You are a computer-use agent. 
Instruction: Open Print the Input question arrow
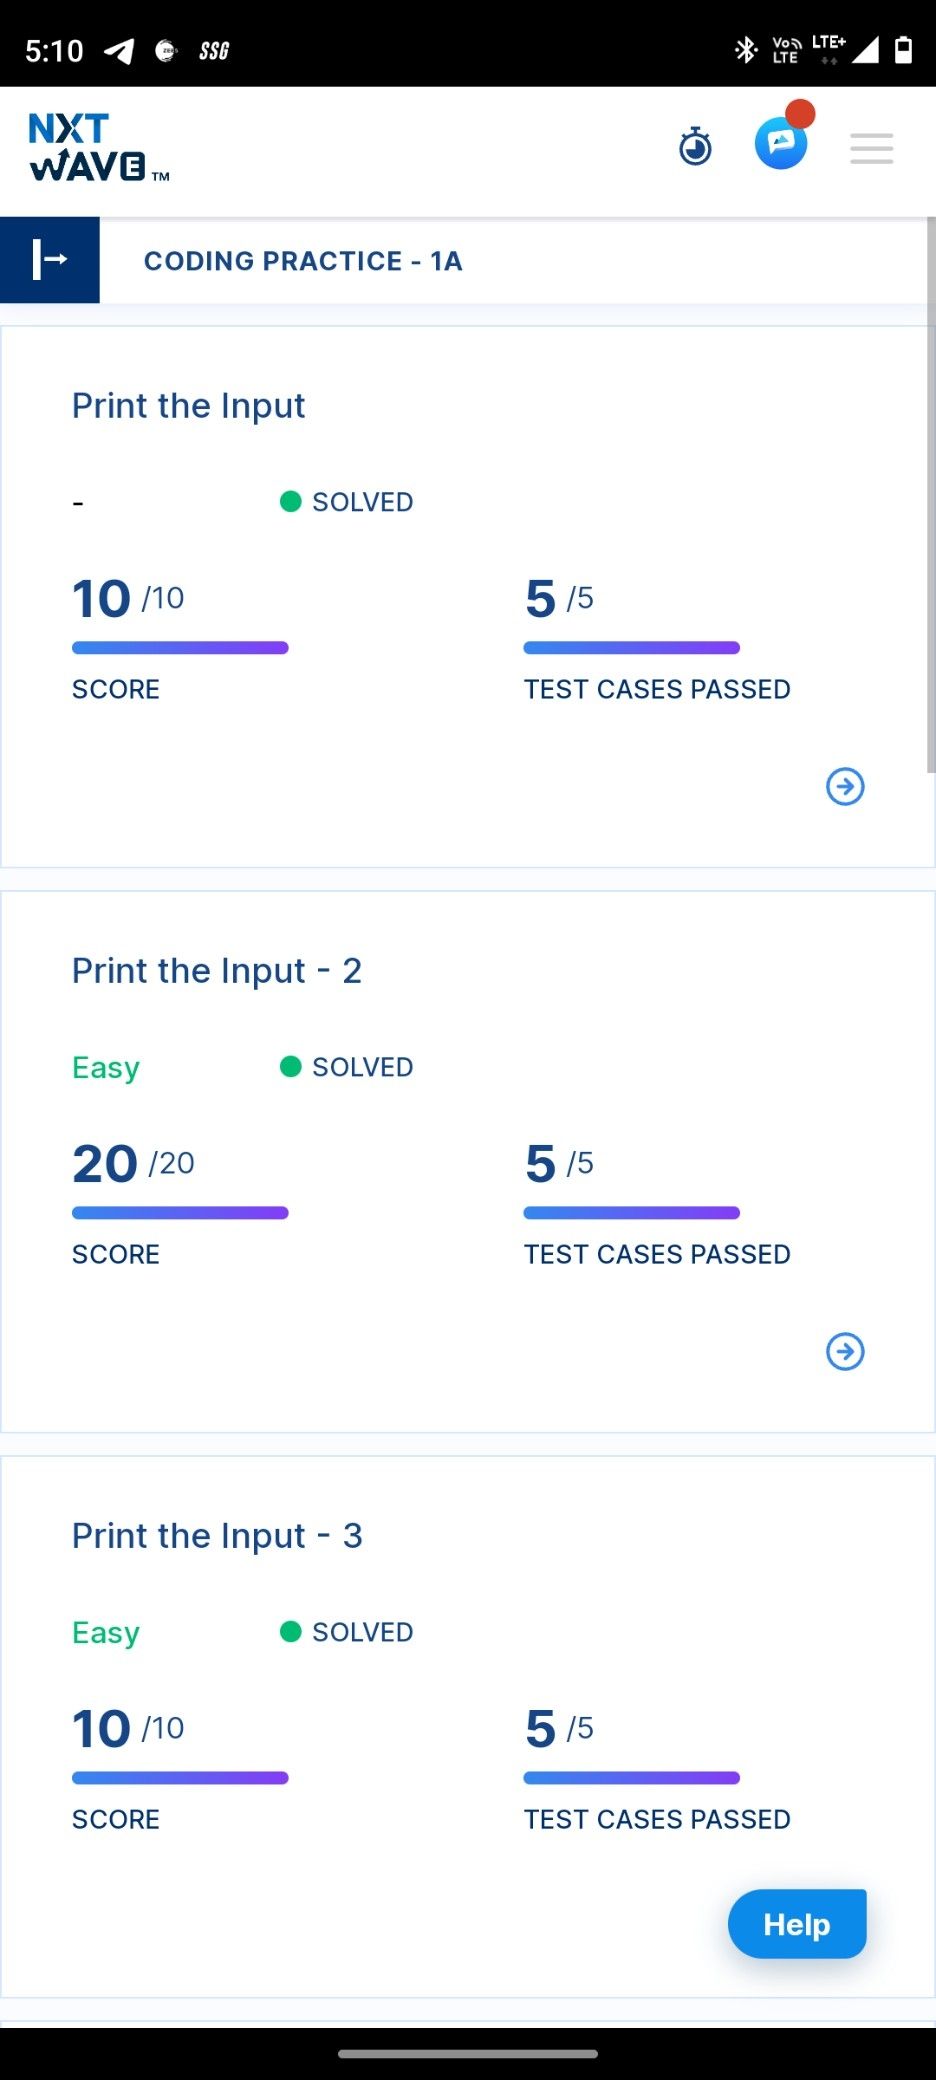tap(845, 786)
